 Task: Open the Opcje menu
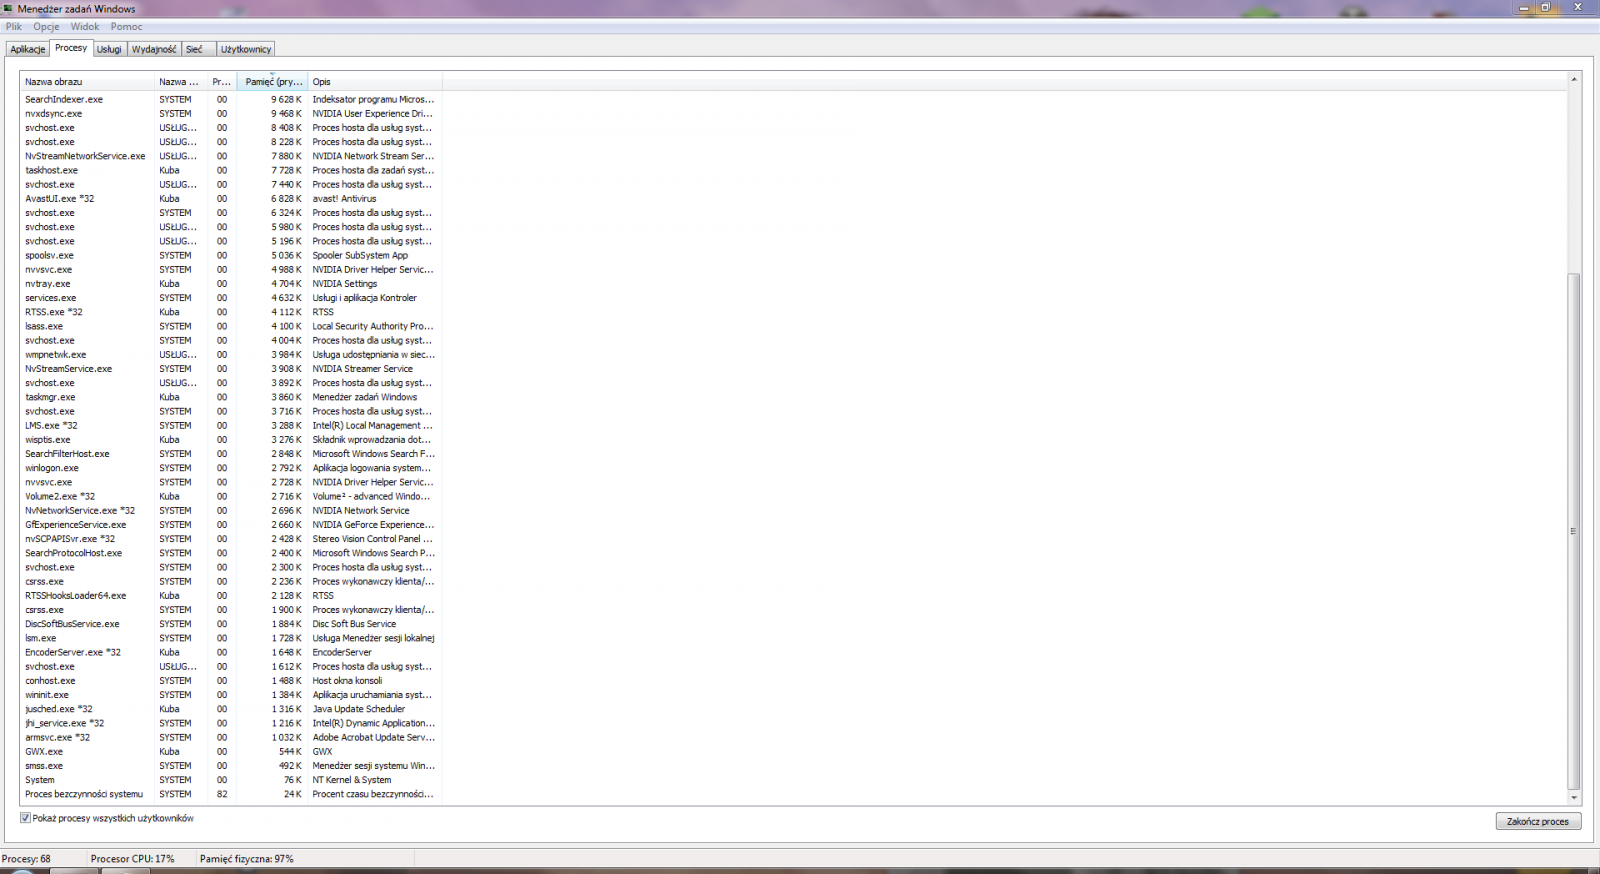tap(46, 27)
